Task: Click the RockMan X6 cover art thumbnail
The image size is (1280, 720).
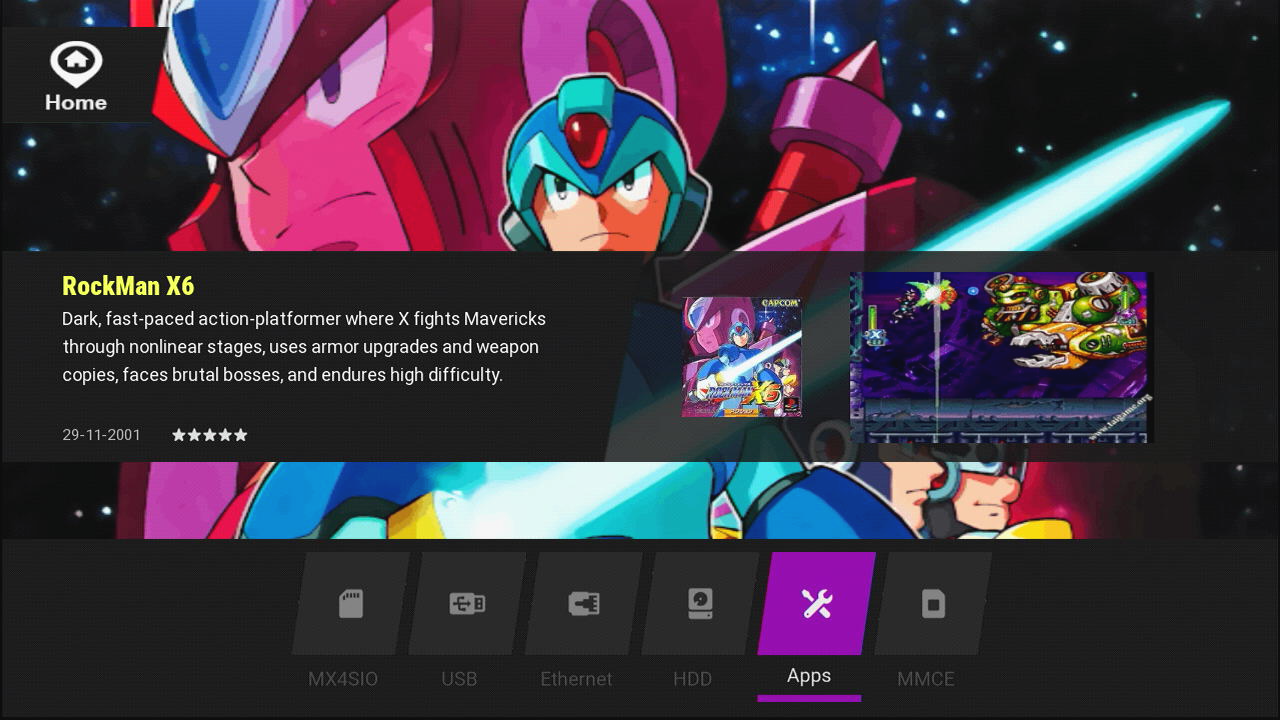Action: (742, 357)
